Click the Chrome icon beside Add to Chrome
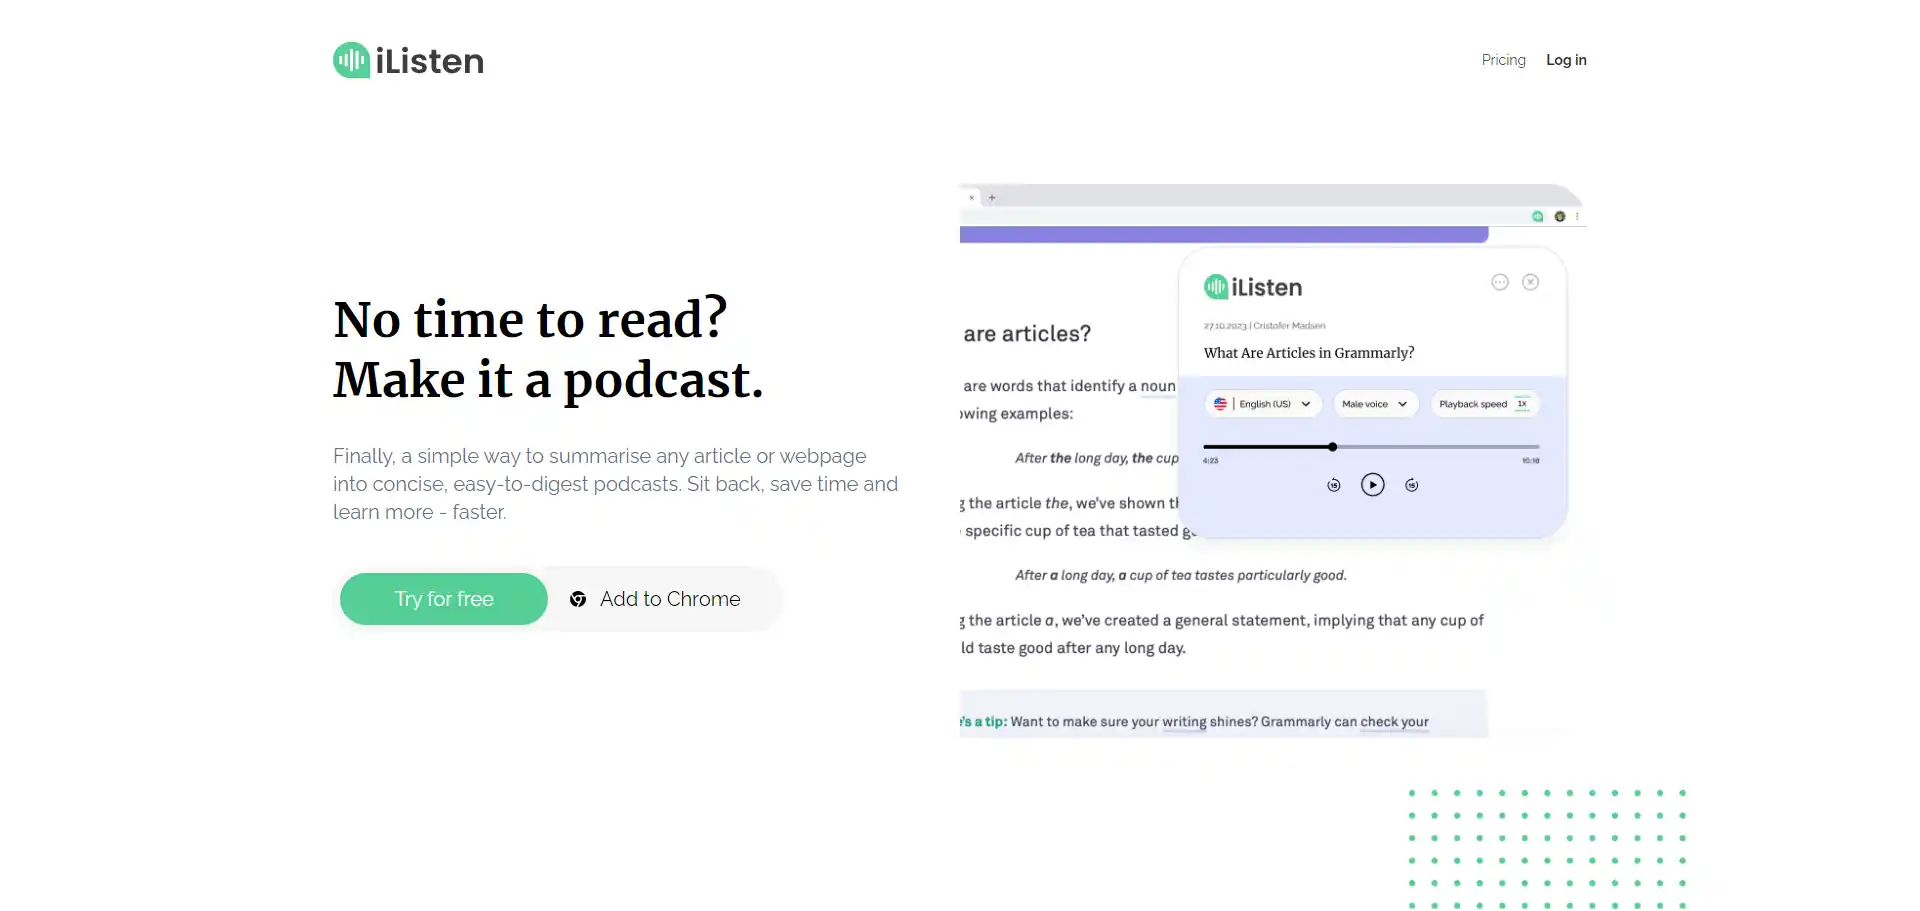The width and height of the screenshot is (1920, 911). pyautogui.click(x=578, y=599)
